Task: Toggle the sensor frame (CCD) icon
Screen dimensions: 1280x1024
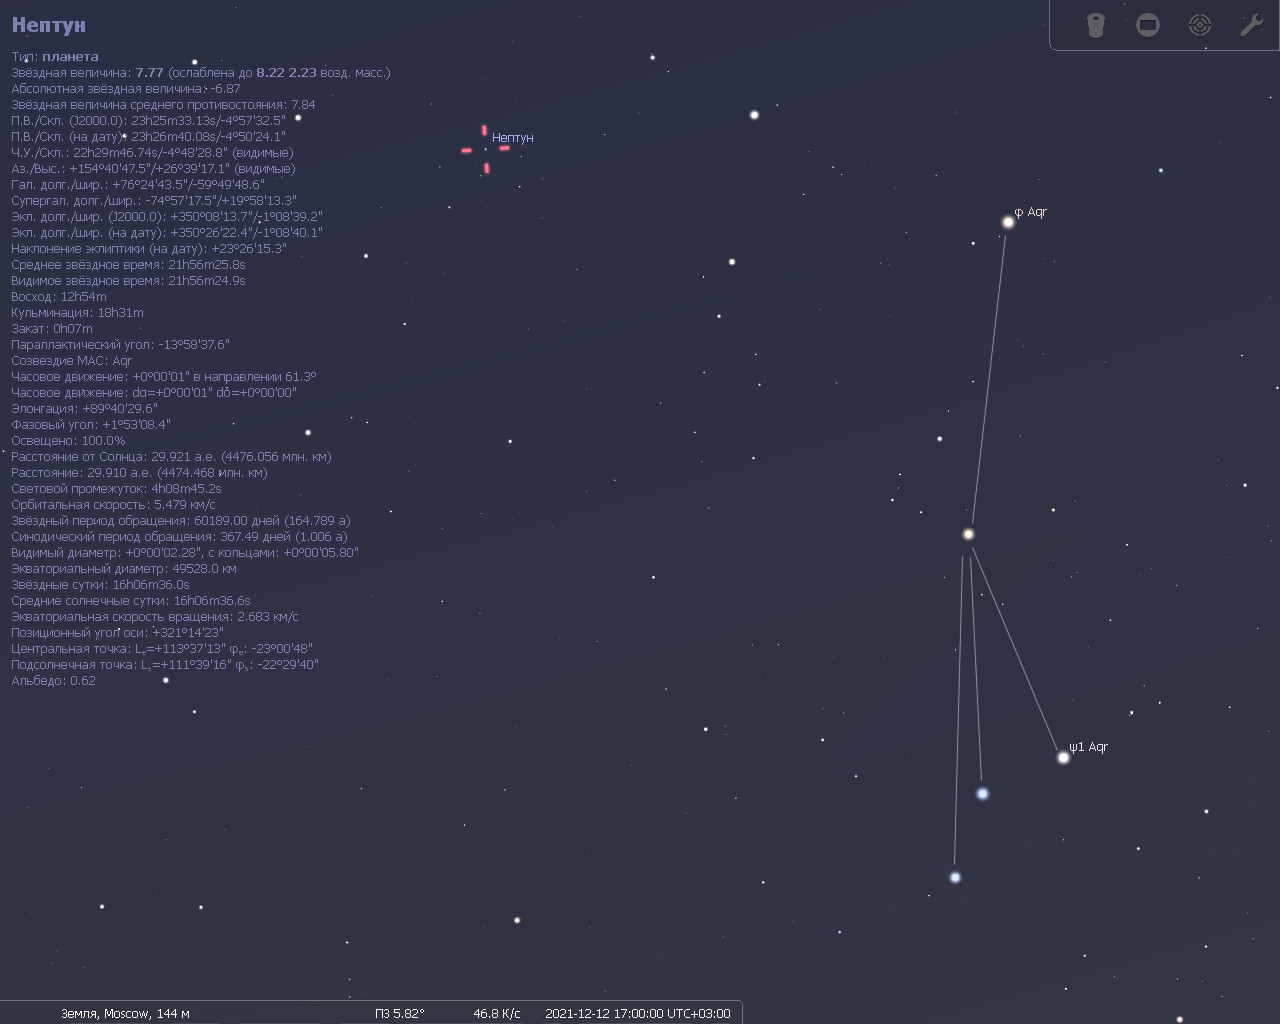Action: point(1148,25)
